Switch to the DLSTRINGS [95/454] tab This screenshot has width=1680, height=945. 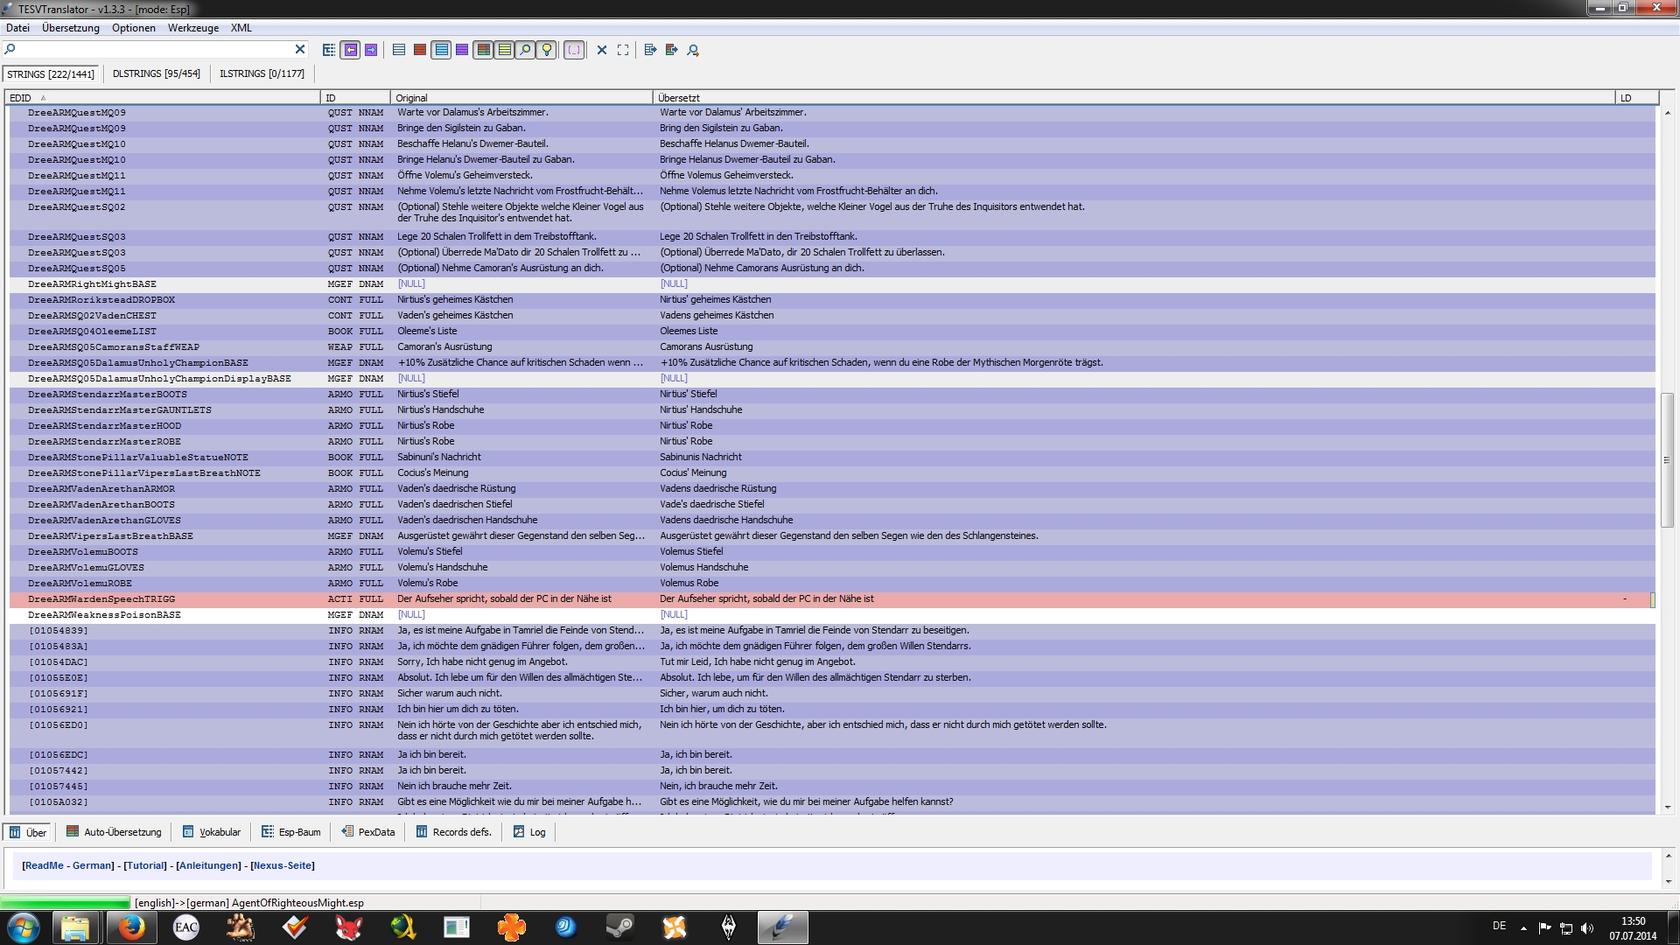156,74
